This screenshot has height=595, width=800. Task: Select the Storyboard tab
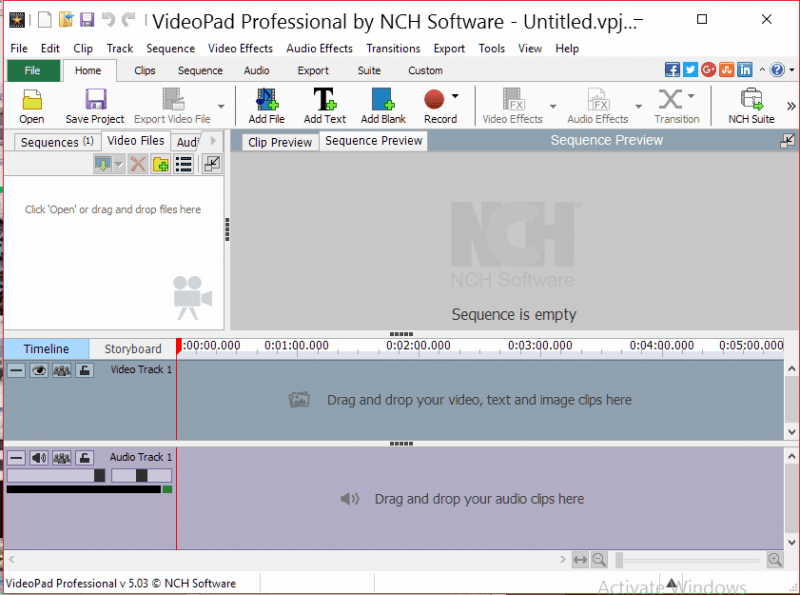[133, 349]
